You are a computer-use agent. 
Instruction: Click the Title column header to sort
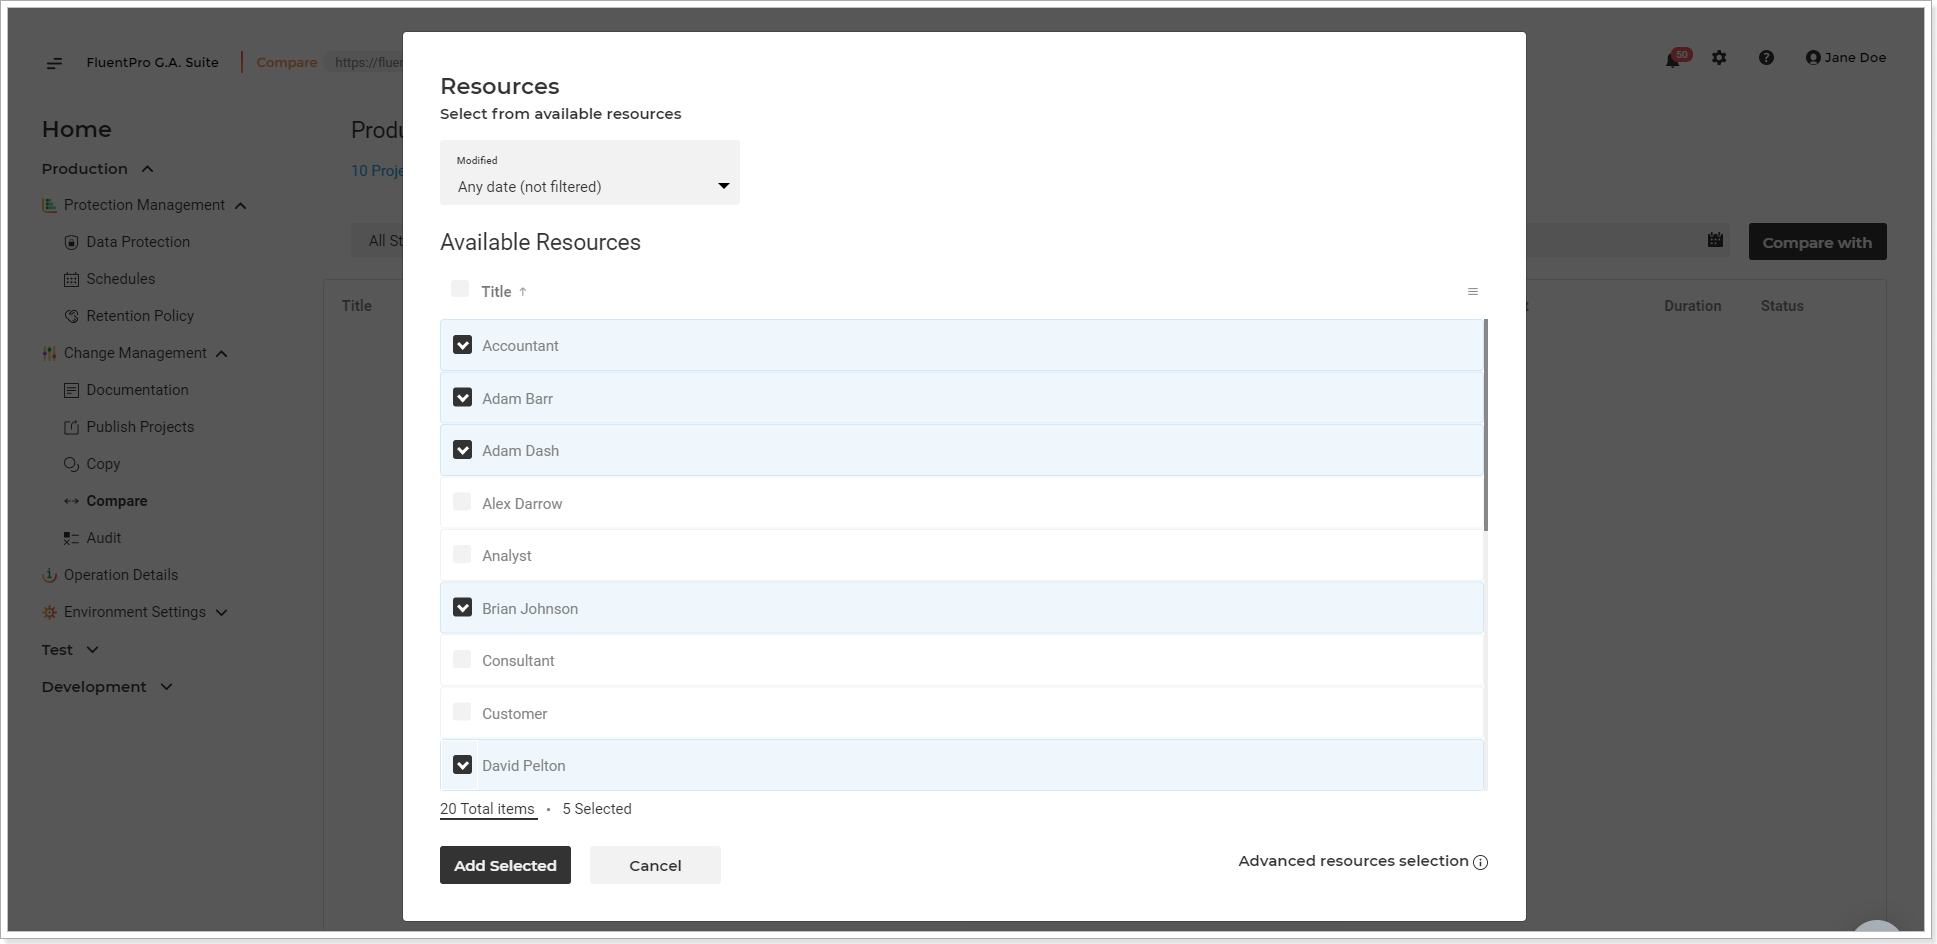pos(496,292)
